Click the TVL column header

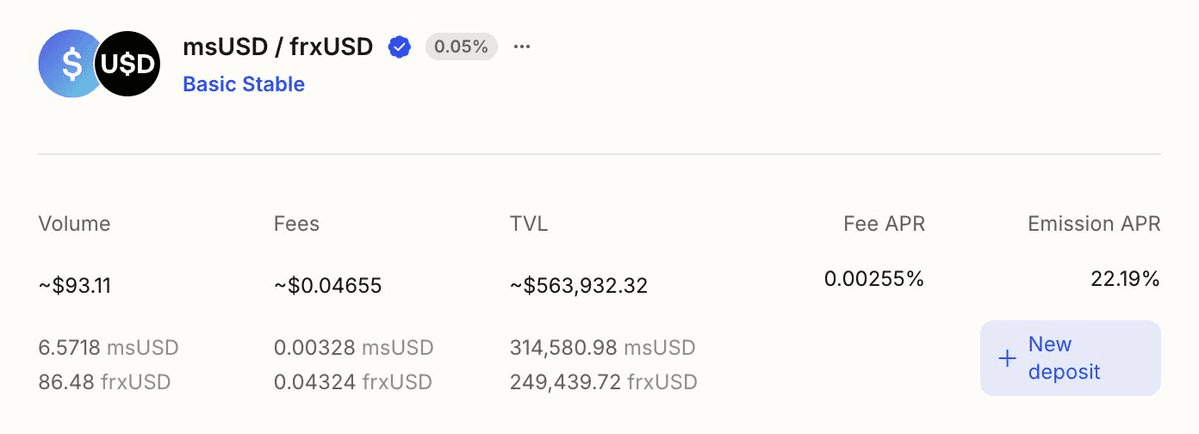pos(528,224)
